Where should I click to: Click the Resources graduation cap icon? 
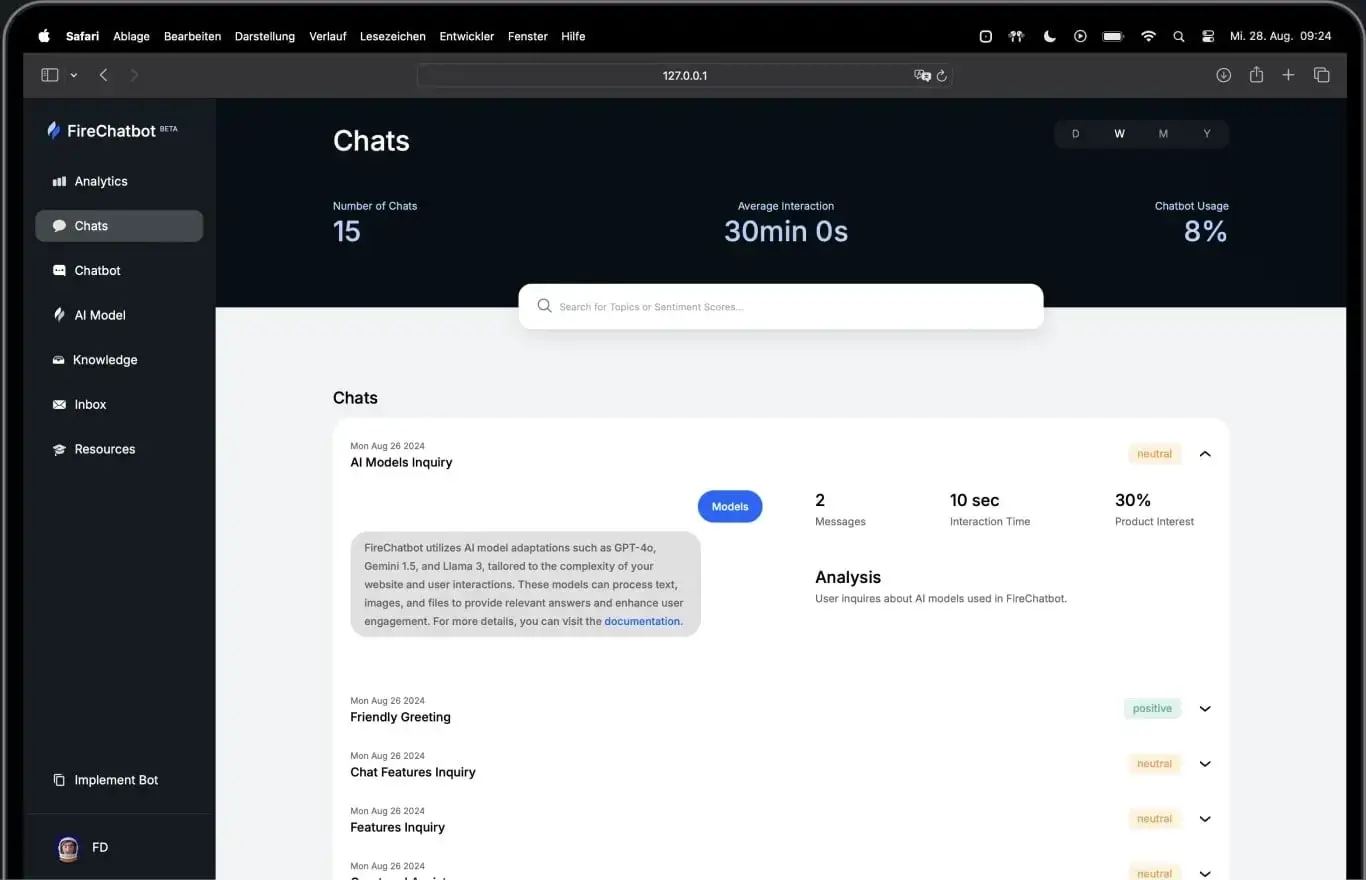(59, 450)
